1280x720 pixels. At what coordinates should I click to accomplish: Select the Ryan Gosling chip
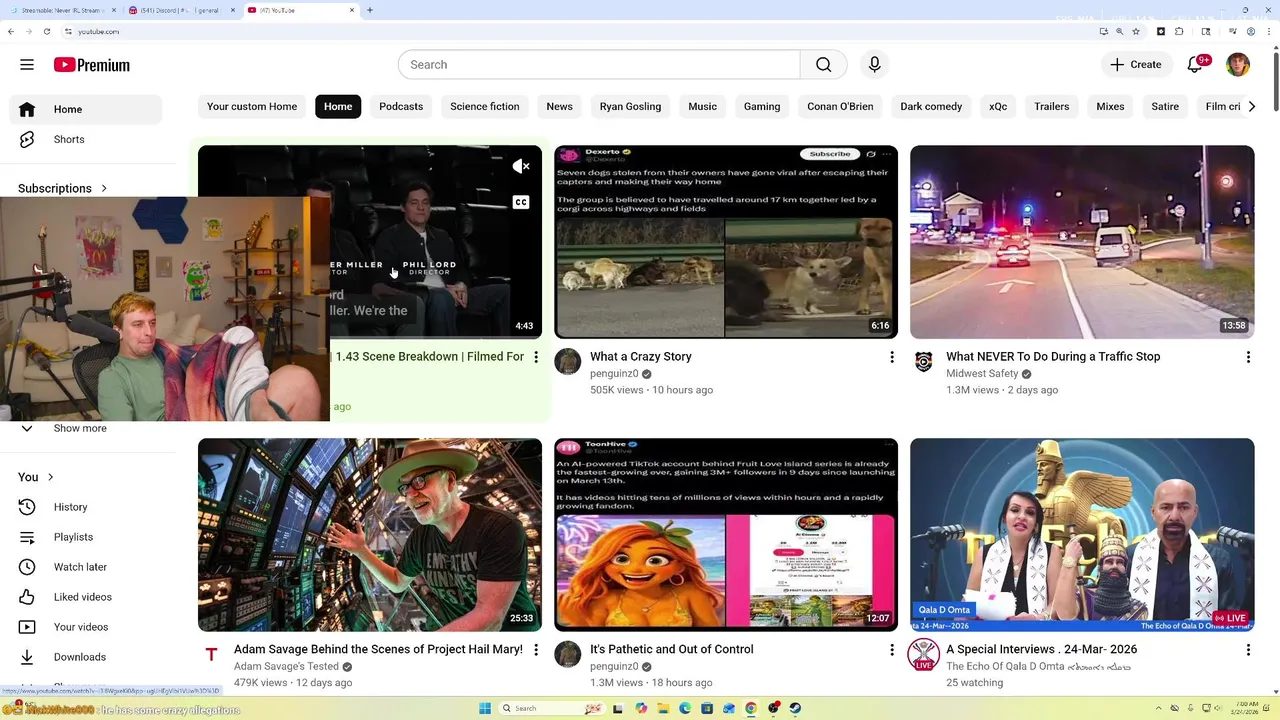point(630,106)
